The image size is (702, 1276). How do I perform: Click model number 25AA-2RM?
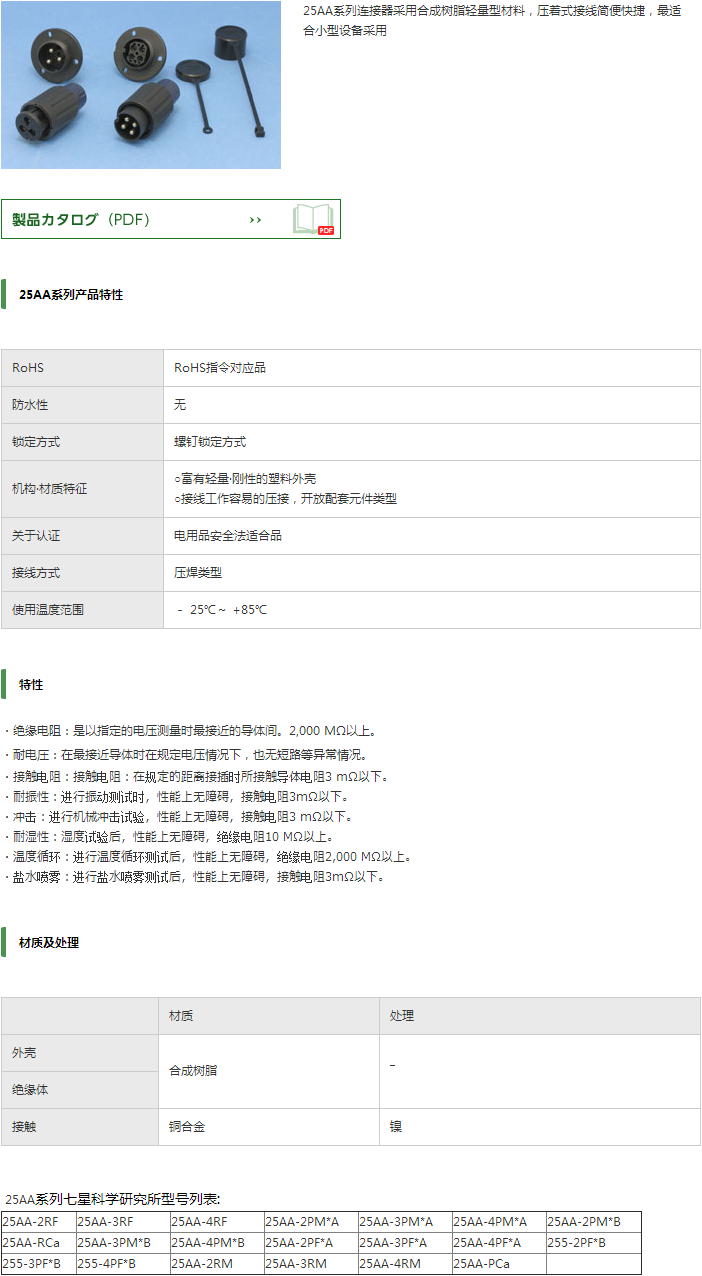[201, 1264]
